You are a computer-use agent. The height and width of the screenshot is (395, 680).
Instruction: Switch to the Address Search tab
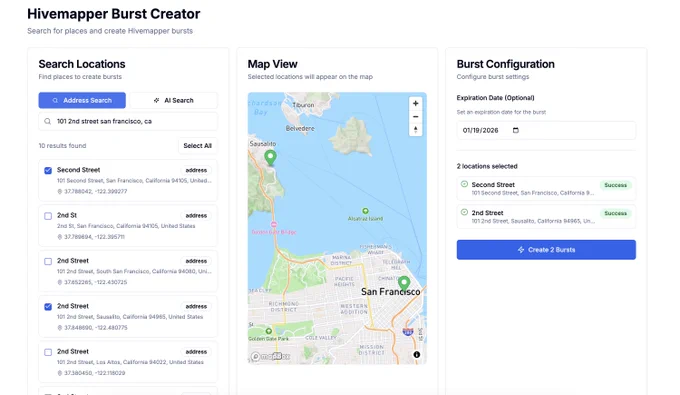click(x=82, y=100)
